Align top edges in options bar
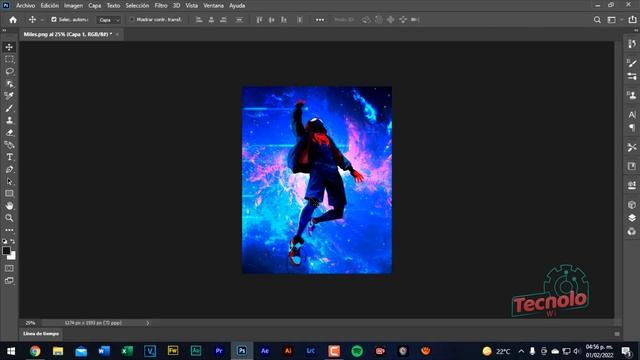The image size is (640, 360). (259, 20)
